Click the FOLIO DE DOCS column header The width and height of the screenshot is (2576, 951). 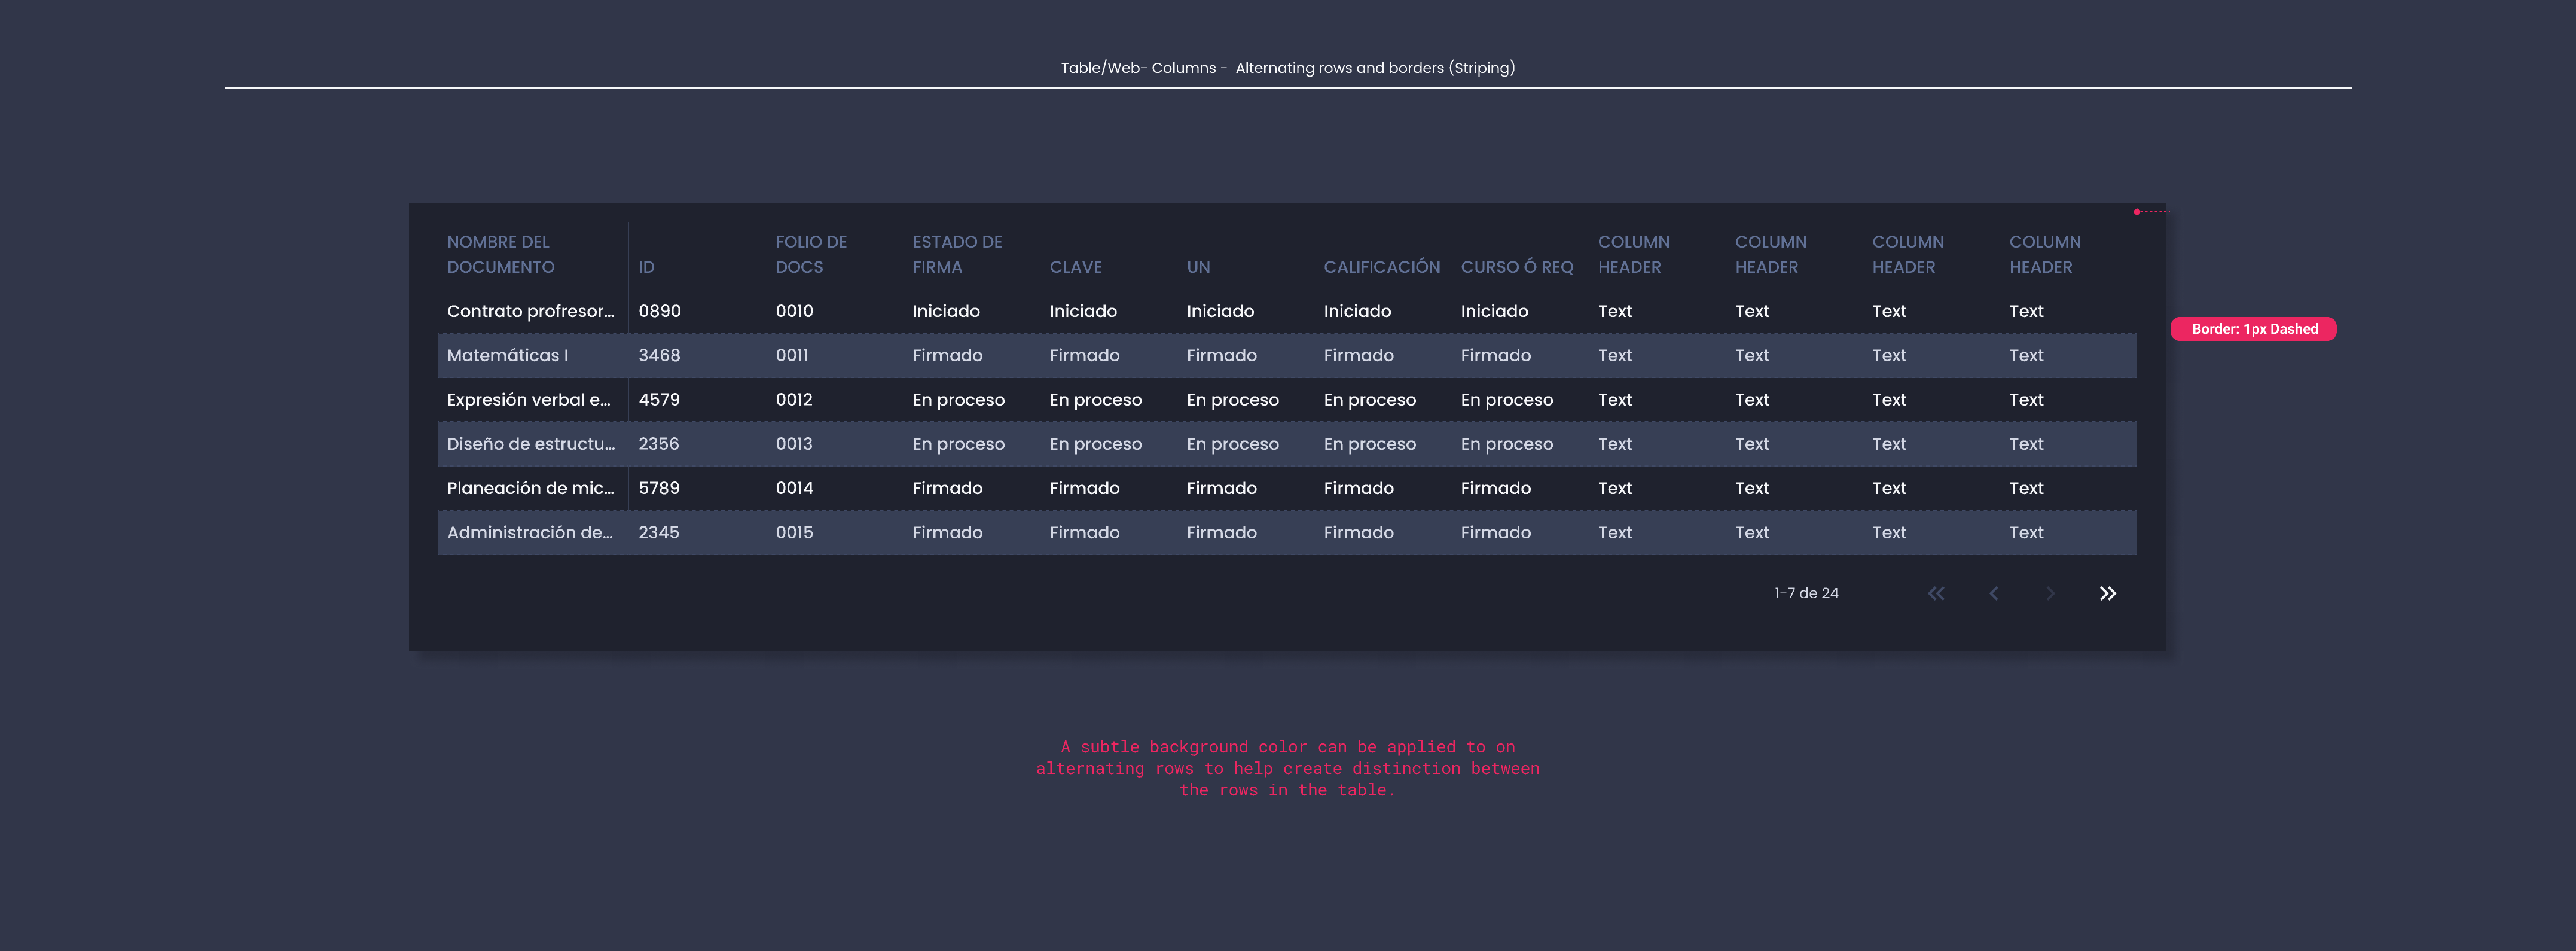(810, 254)
